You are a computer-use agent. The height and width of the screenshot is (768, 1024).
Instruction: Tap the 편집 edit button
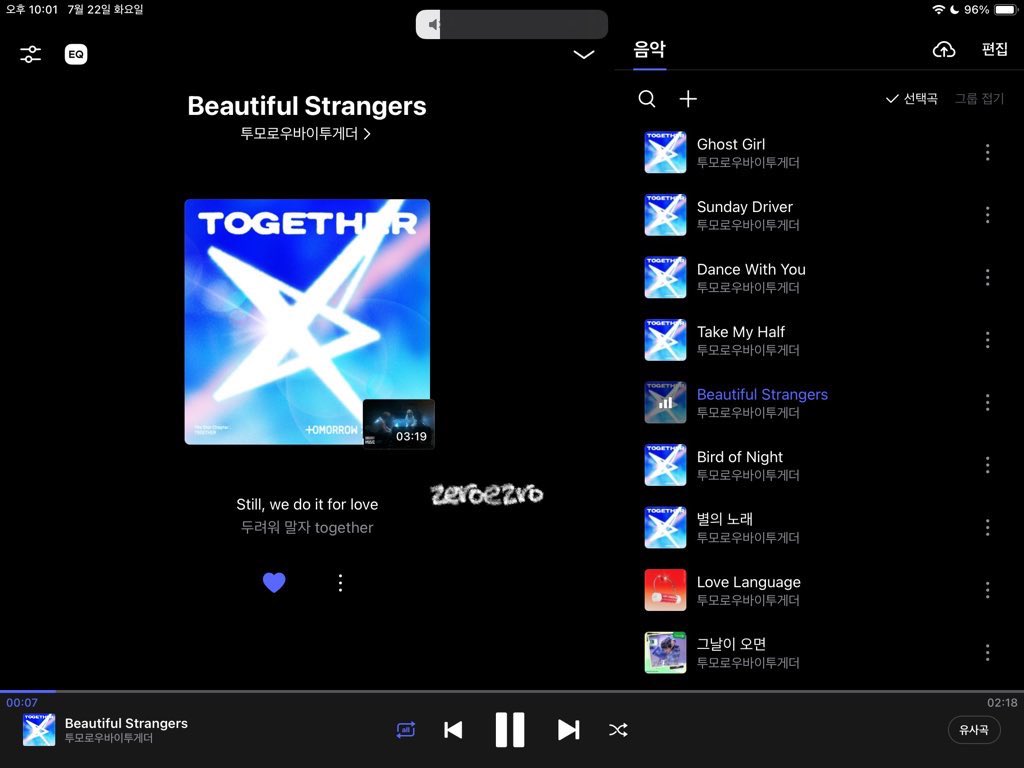click(995, 49)
